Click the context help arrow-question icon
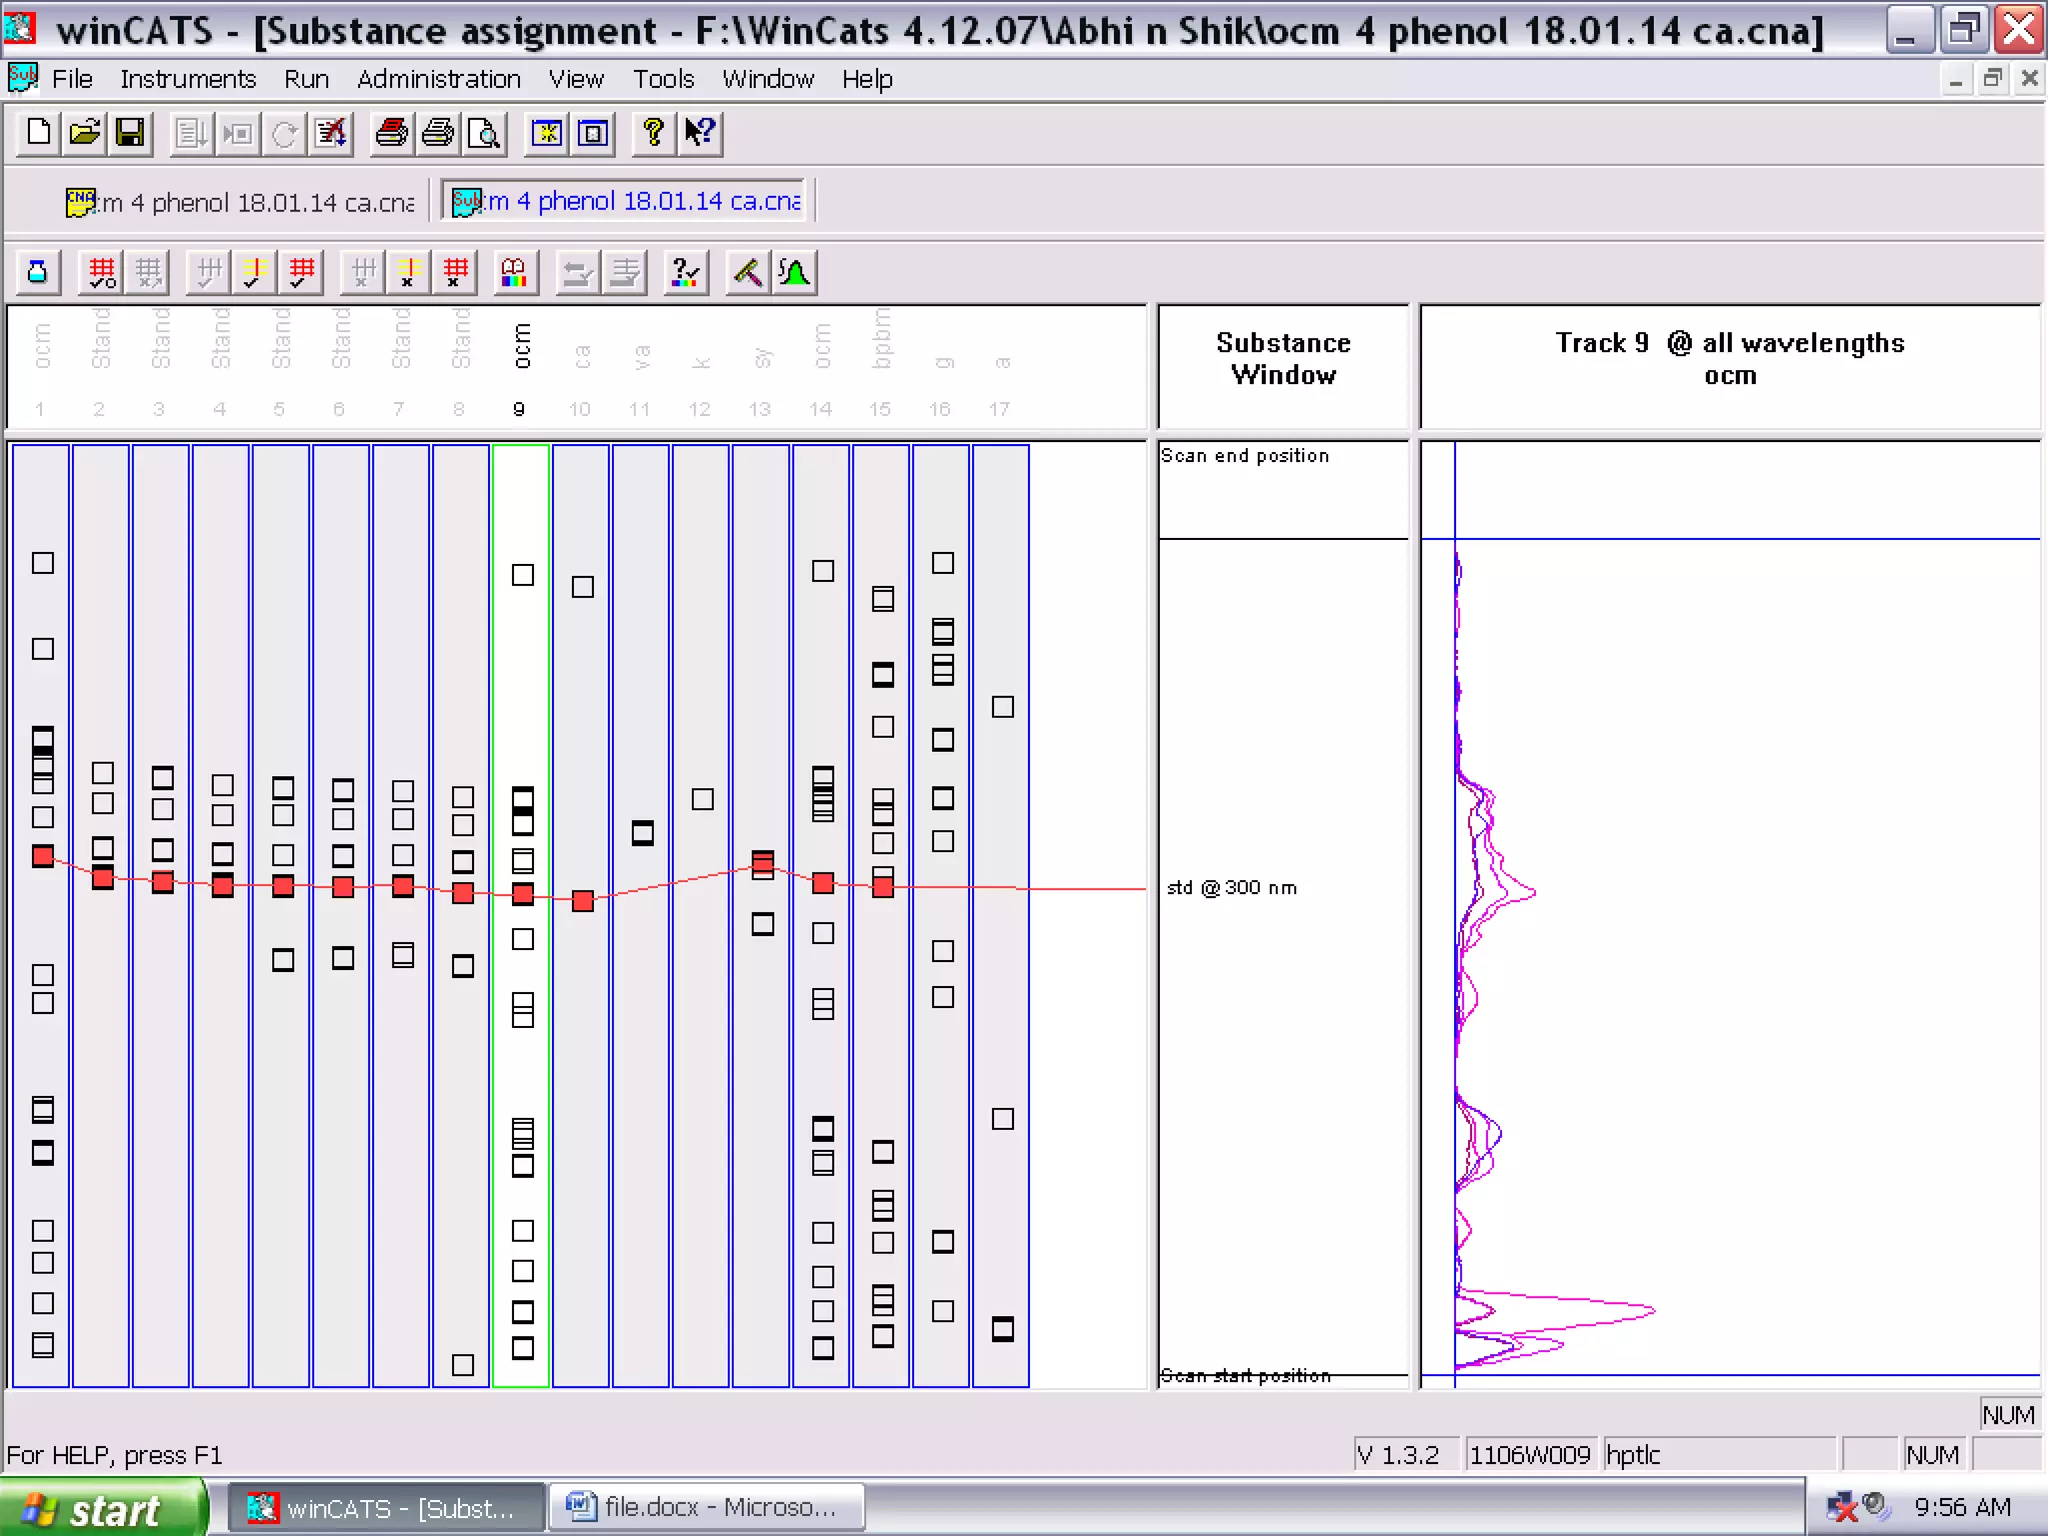Viewport: 2048px width, 1536px height. pos(699,133)
